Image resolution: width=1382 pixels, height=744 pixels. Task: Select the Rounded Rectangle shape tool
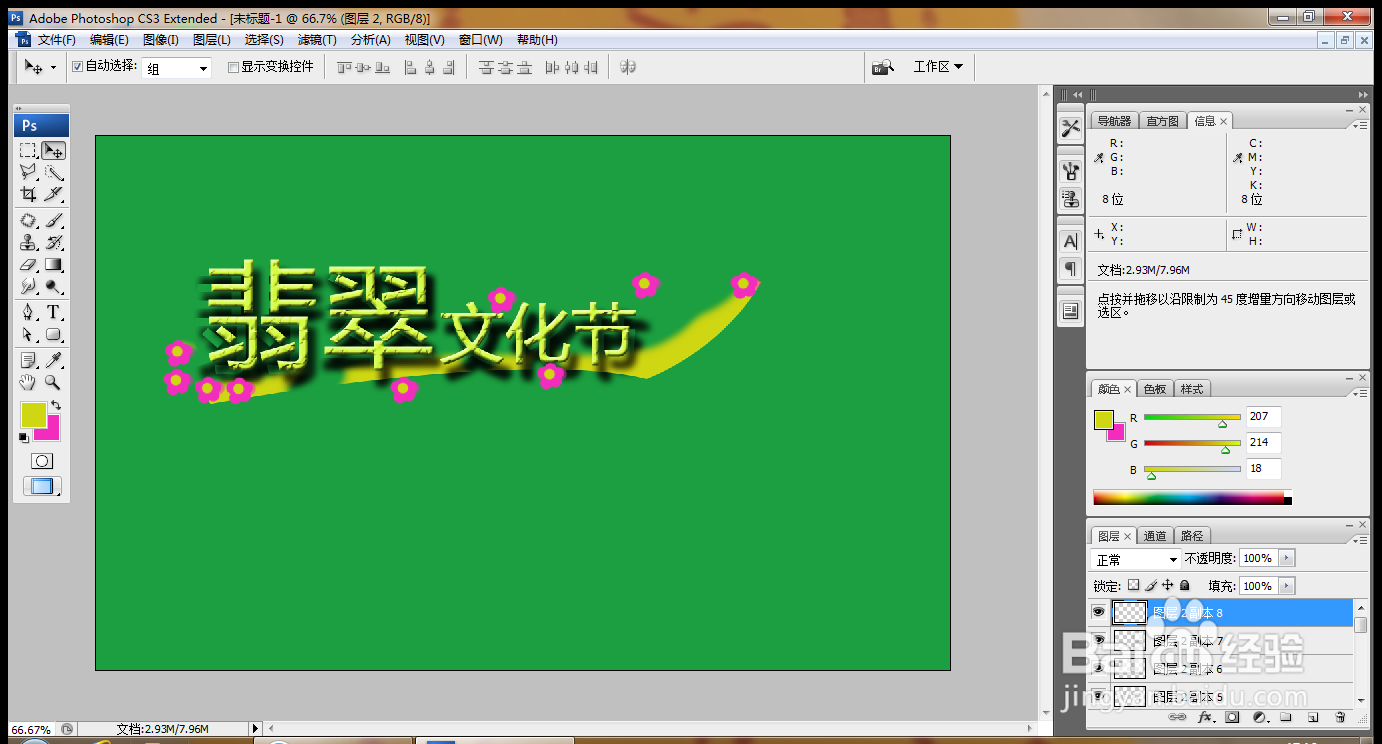(54, 335)
